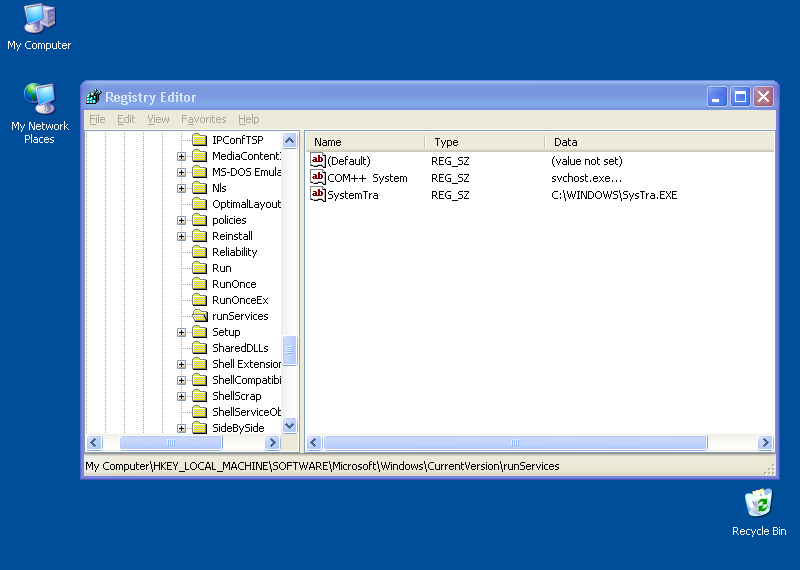The image size is (800, 570).
Task: Click the Type column header
Action: tap(485, 142)
